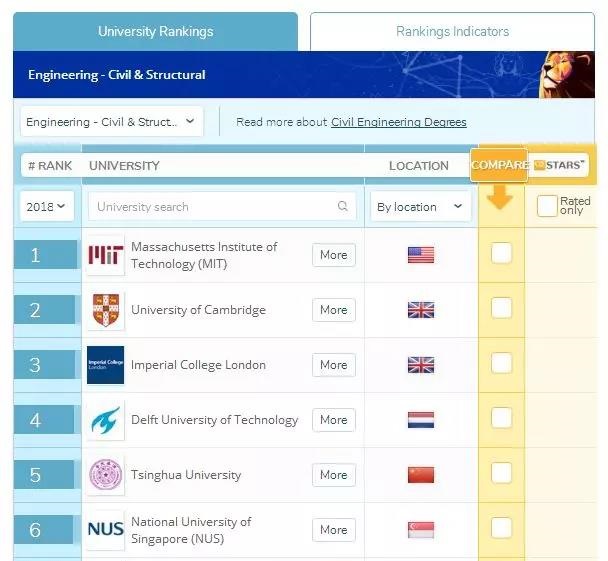This screenshot has width=608, height=561.
Task: Tick compare checkbox for National University of Singapore
Action: tap(501, 528)
